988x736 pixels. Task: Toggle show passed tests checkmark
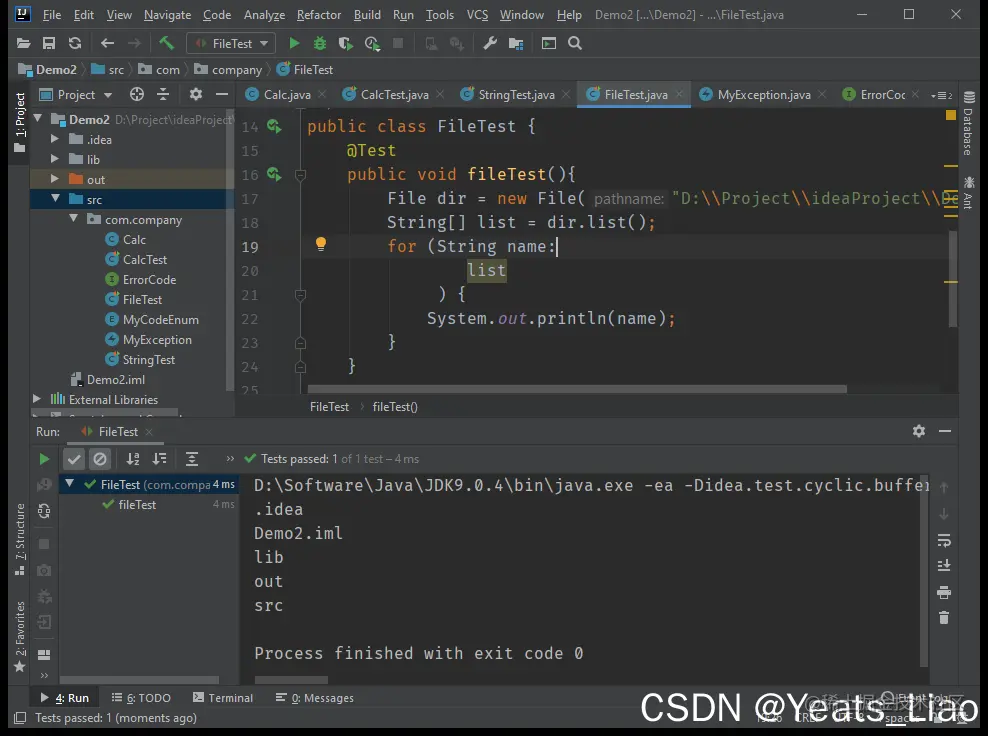74,459
